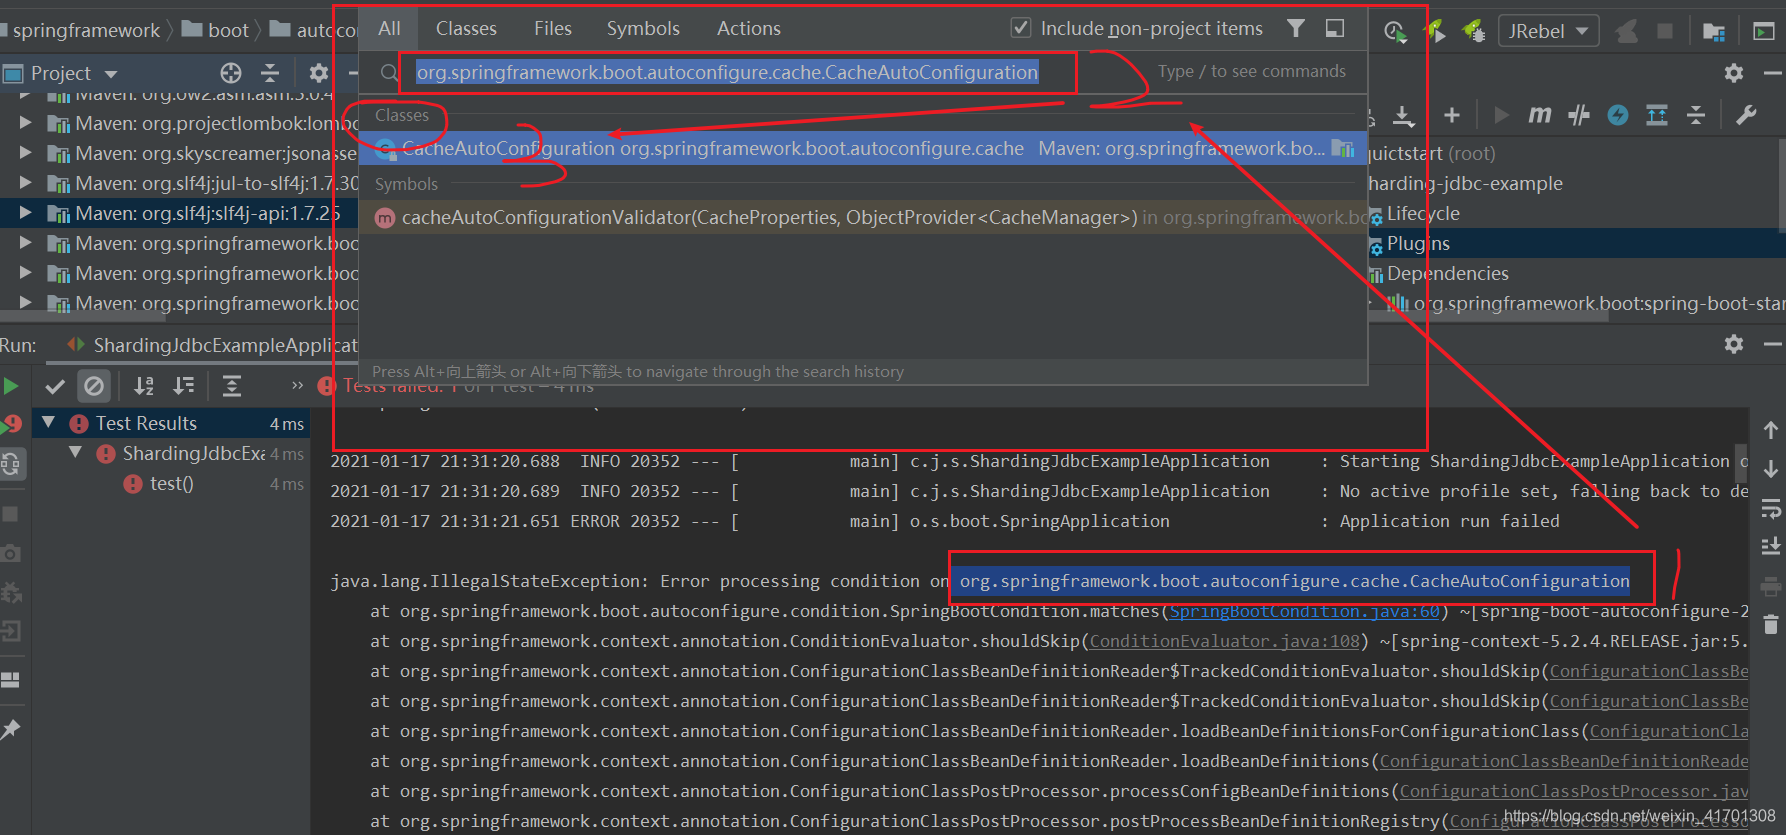Image resolution: width=1786 pixels, height=835 pixels.
Task: Select cacheAutoConfigurationValidator symbol result
Action: [864, 217]
